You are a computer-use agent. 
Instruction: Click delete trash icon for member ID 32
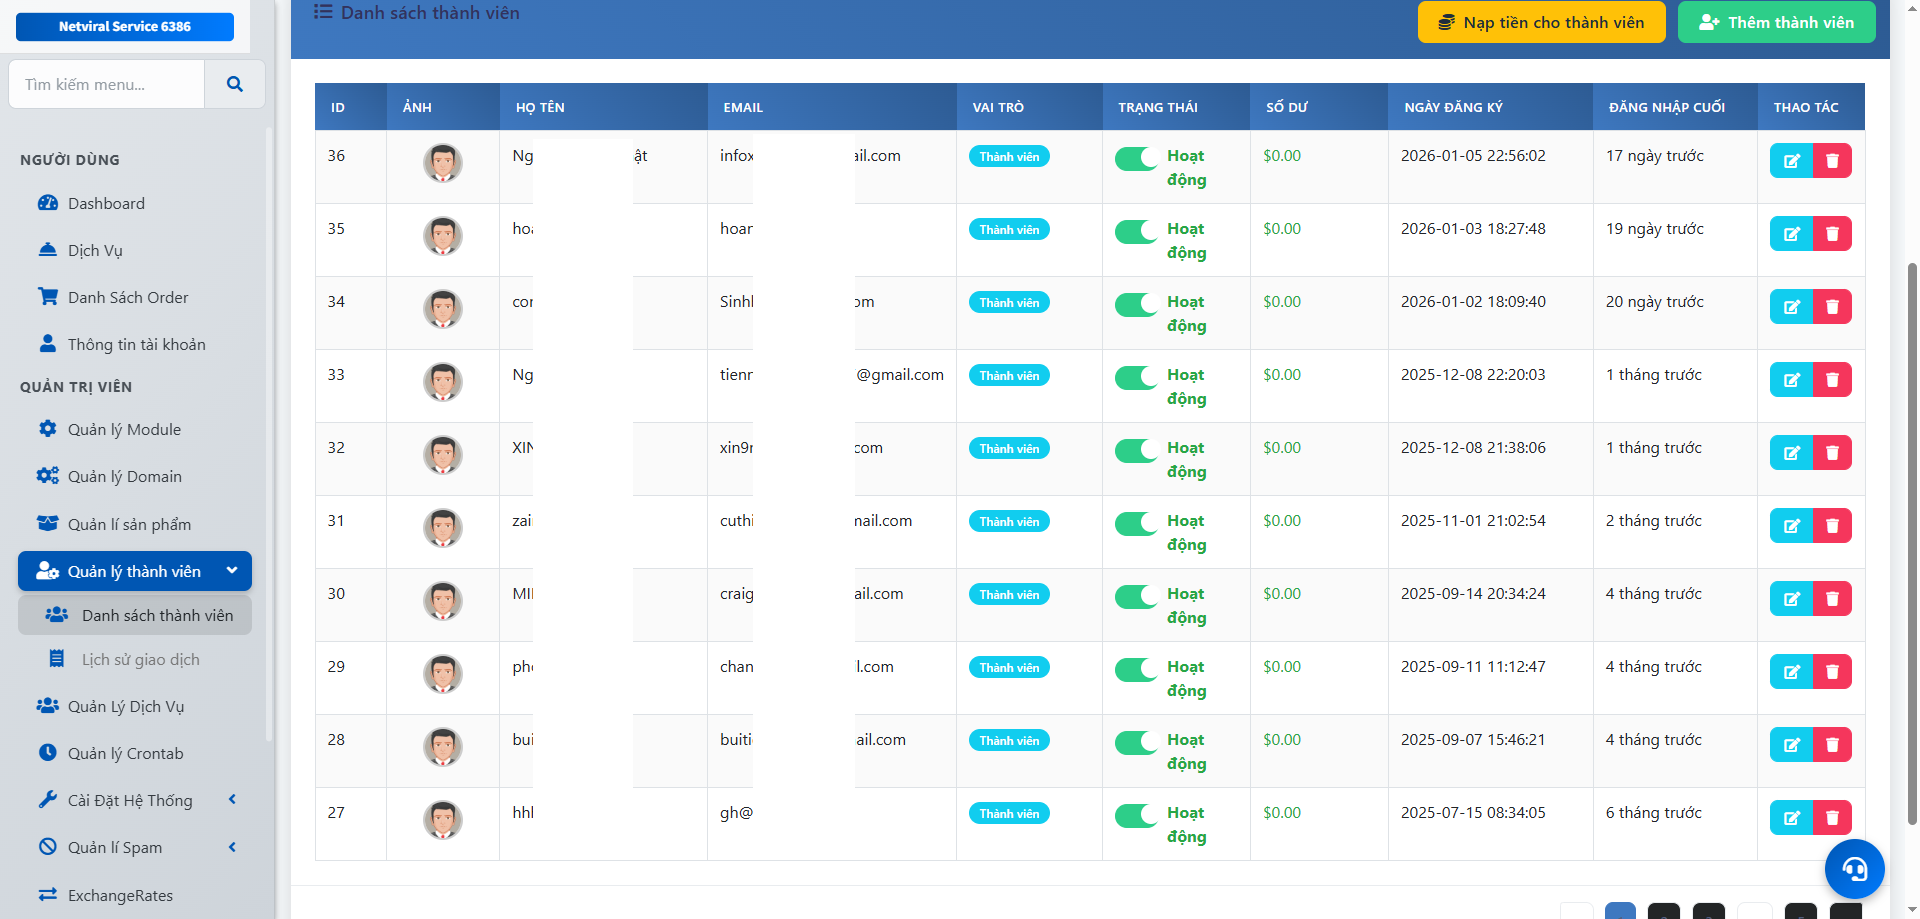pos(1832,453)
